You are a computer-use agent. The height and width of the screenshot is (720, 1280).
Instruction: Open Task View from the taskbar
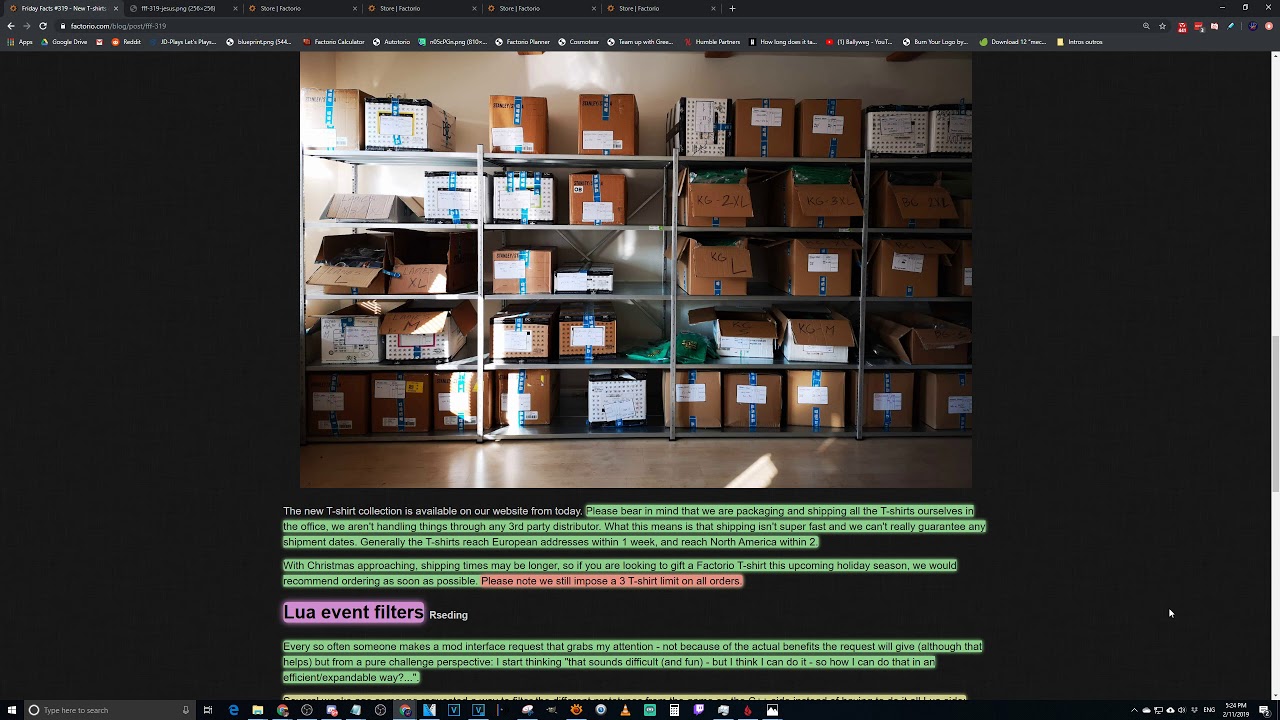click(x=208, y=710)
